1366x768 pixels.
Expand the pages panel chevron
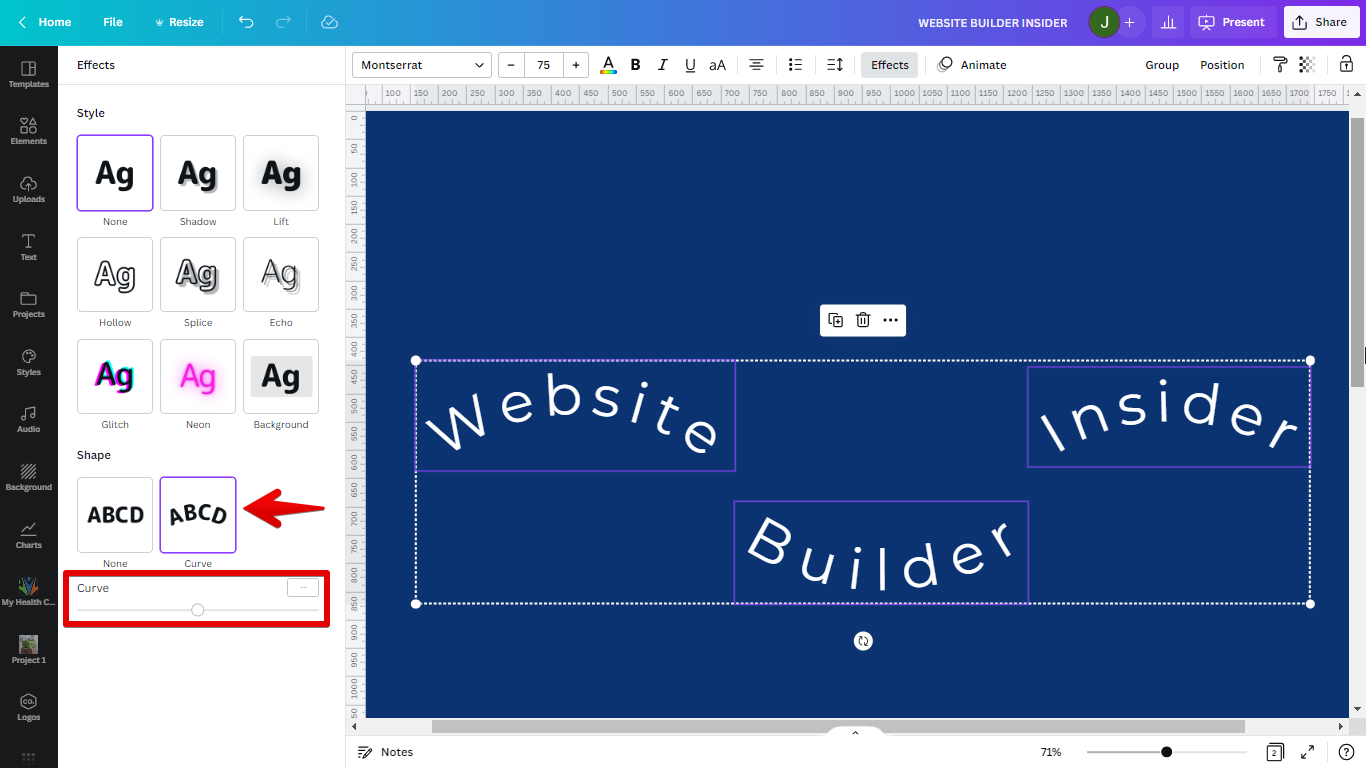pyautogui.click(x=855, y=733)
